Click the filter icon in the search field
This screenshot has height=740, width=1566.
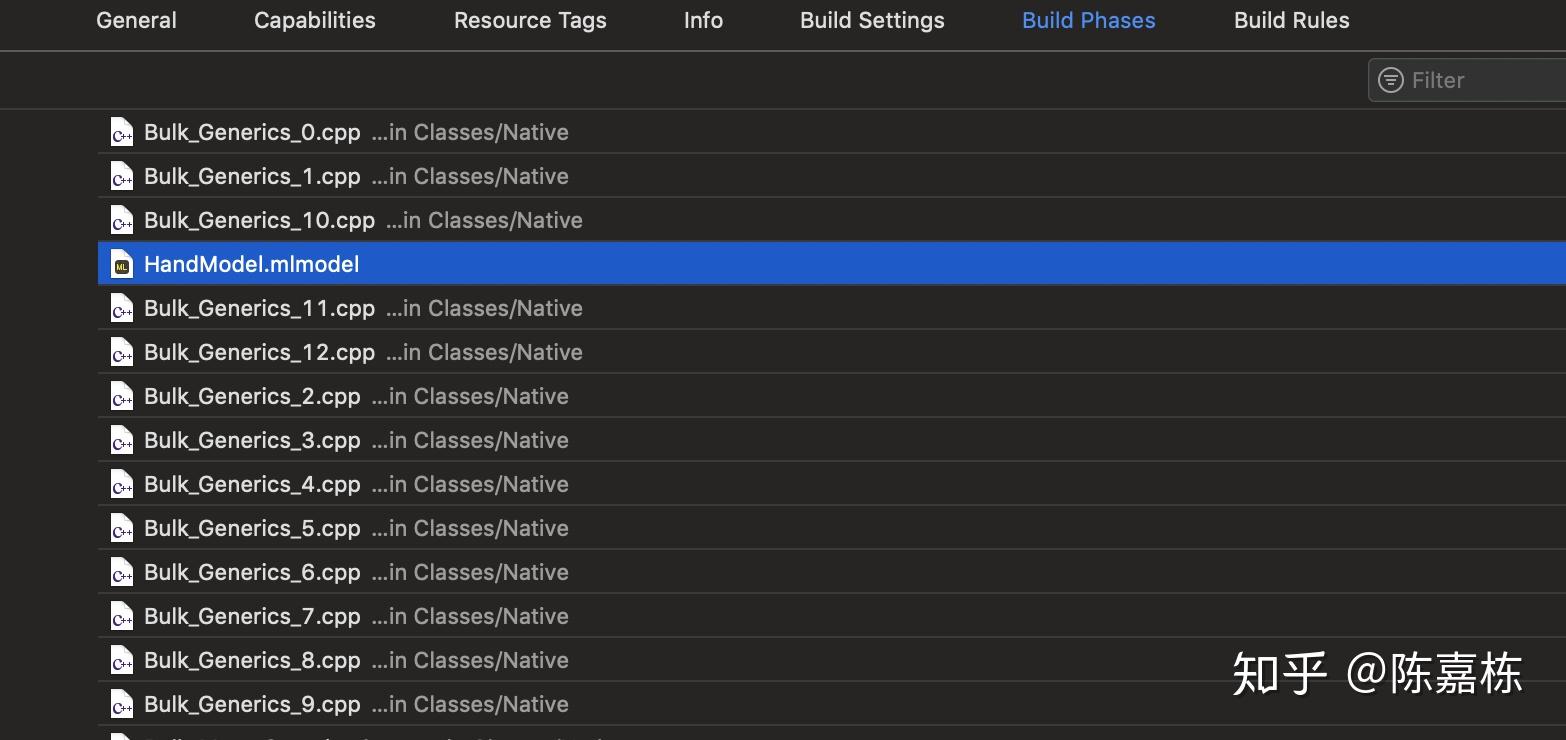click(x=1390, y=80)
